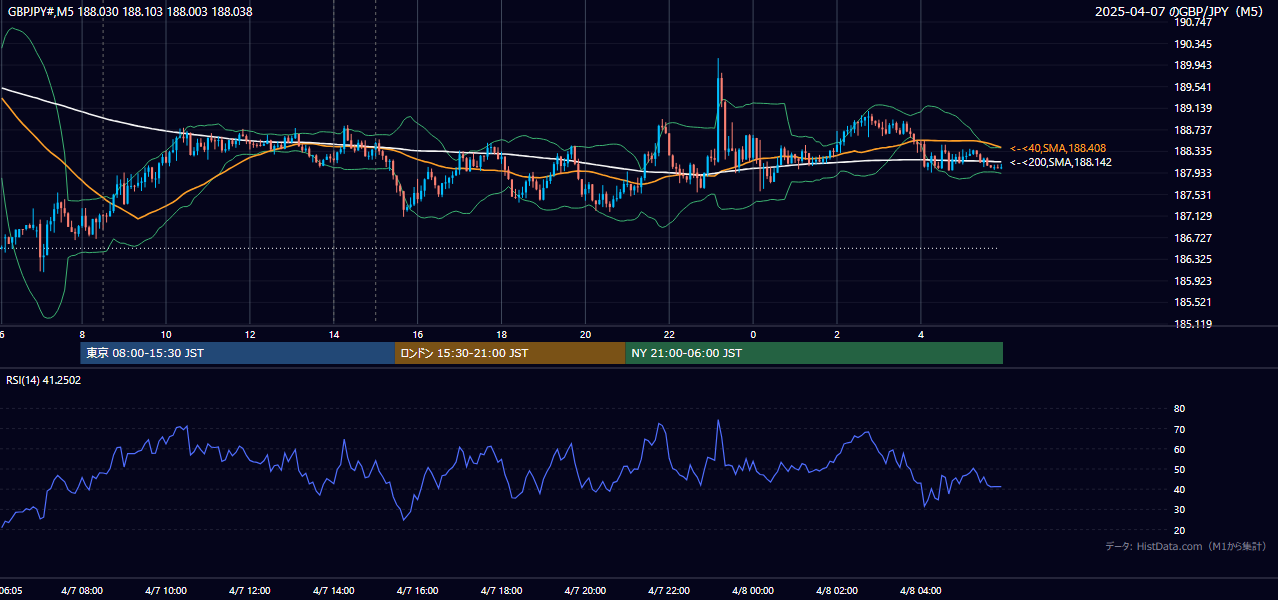Click the 4/7 10:00 date label
Screen dimensions: 1278x600
point(166,591)
